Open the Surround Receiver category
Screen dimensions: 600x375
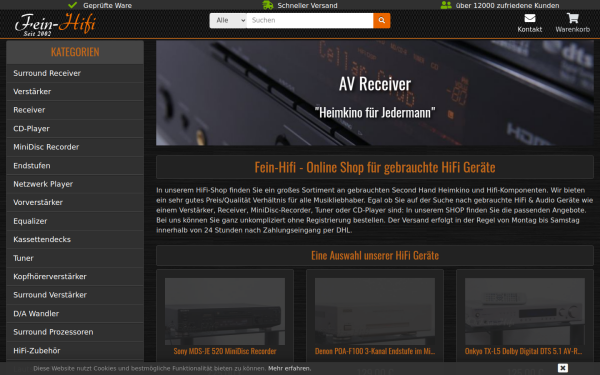click(75, 73)
